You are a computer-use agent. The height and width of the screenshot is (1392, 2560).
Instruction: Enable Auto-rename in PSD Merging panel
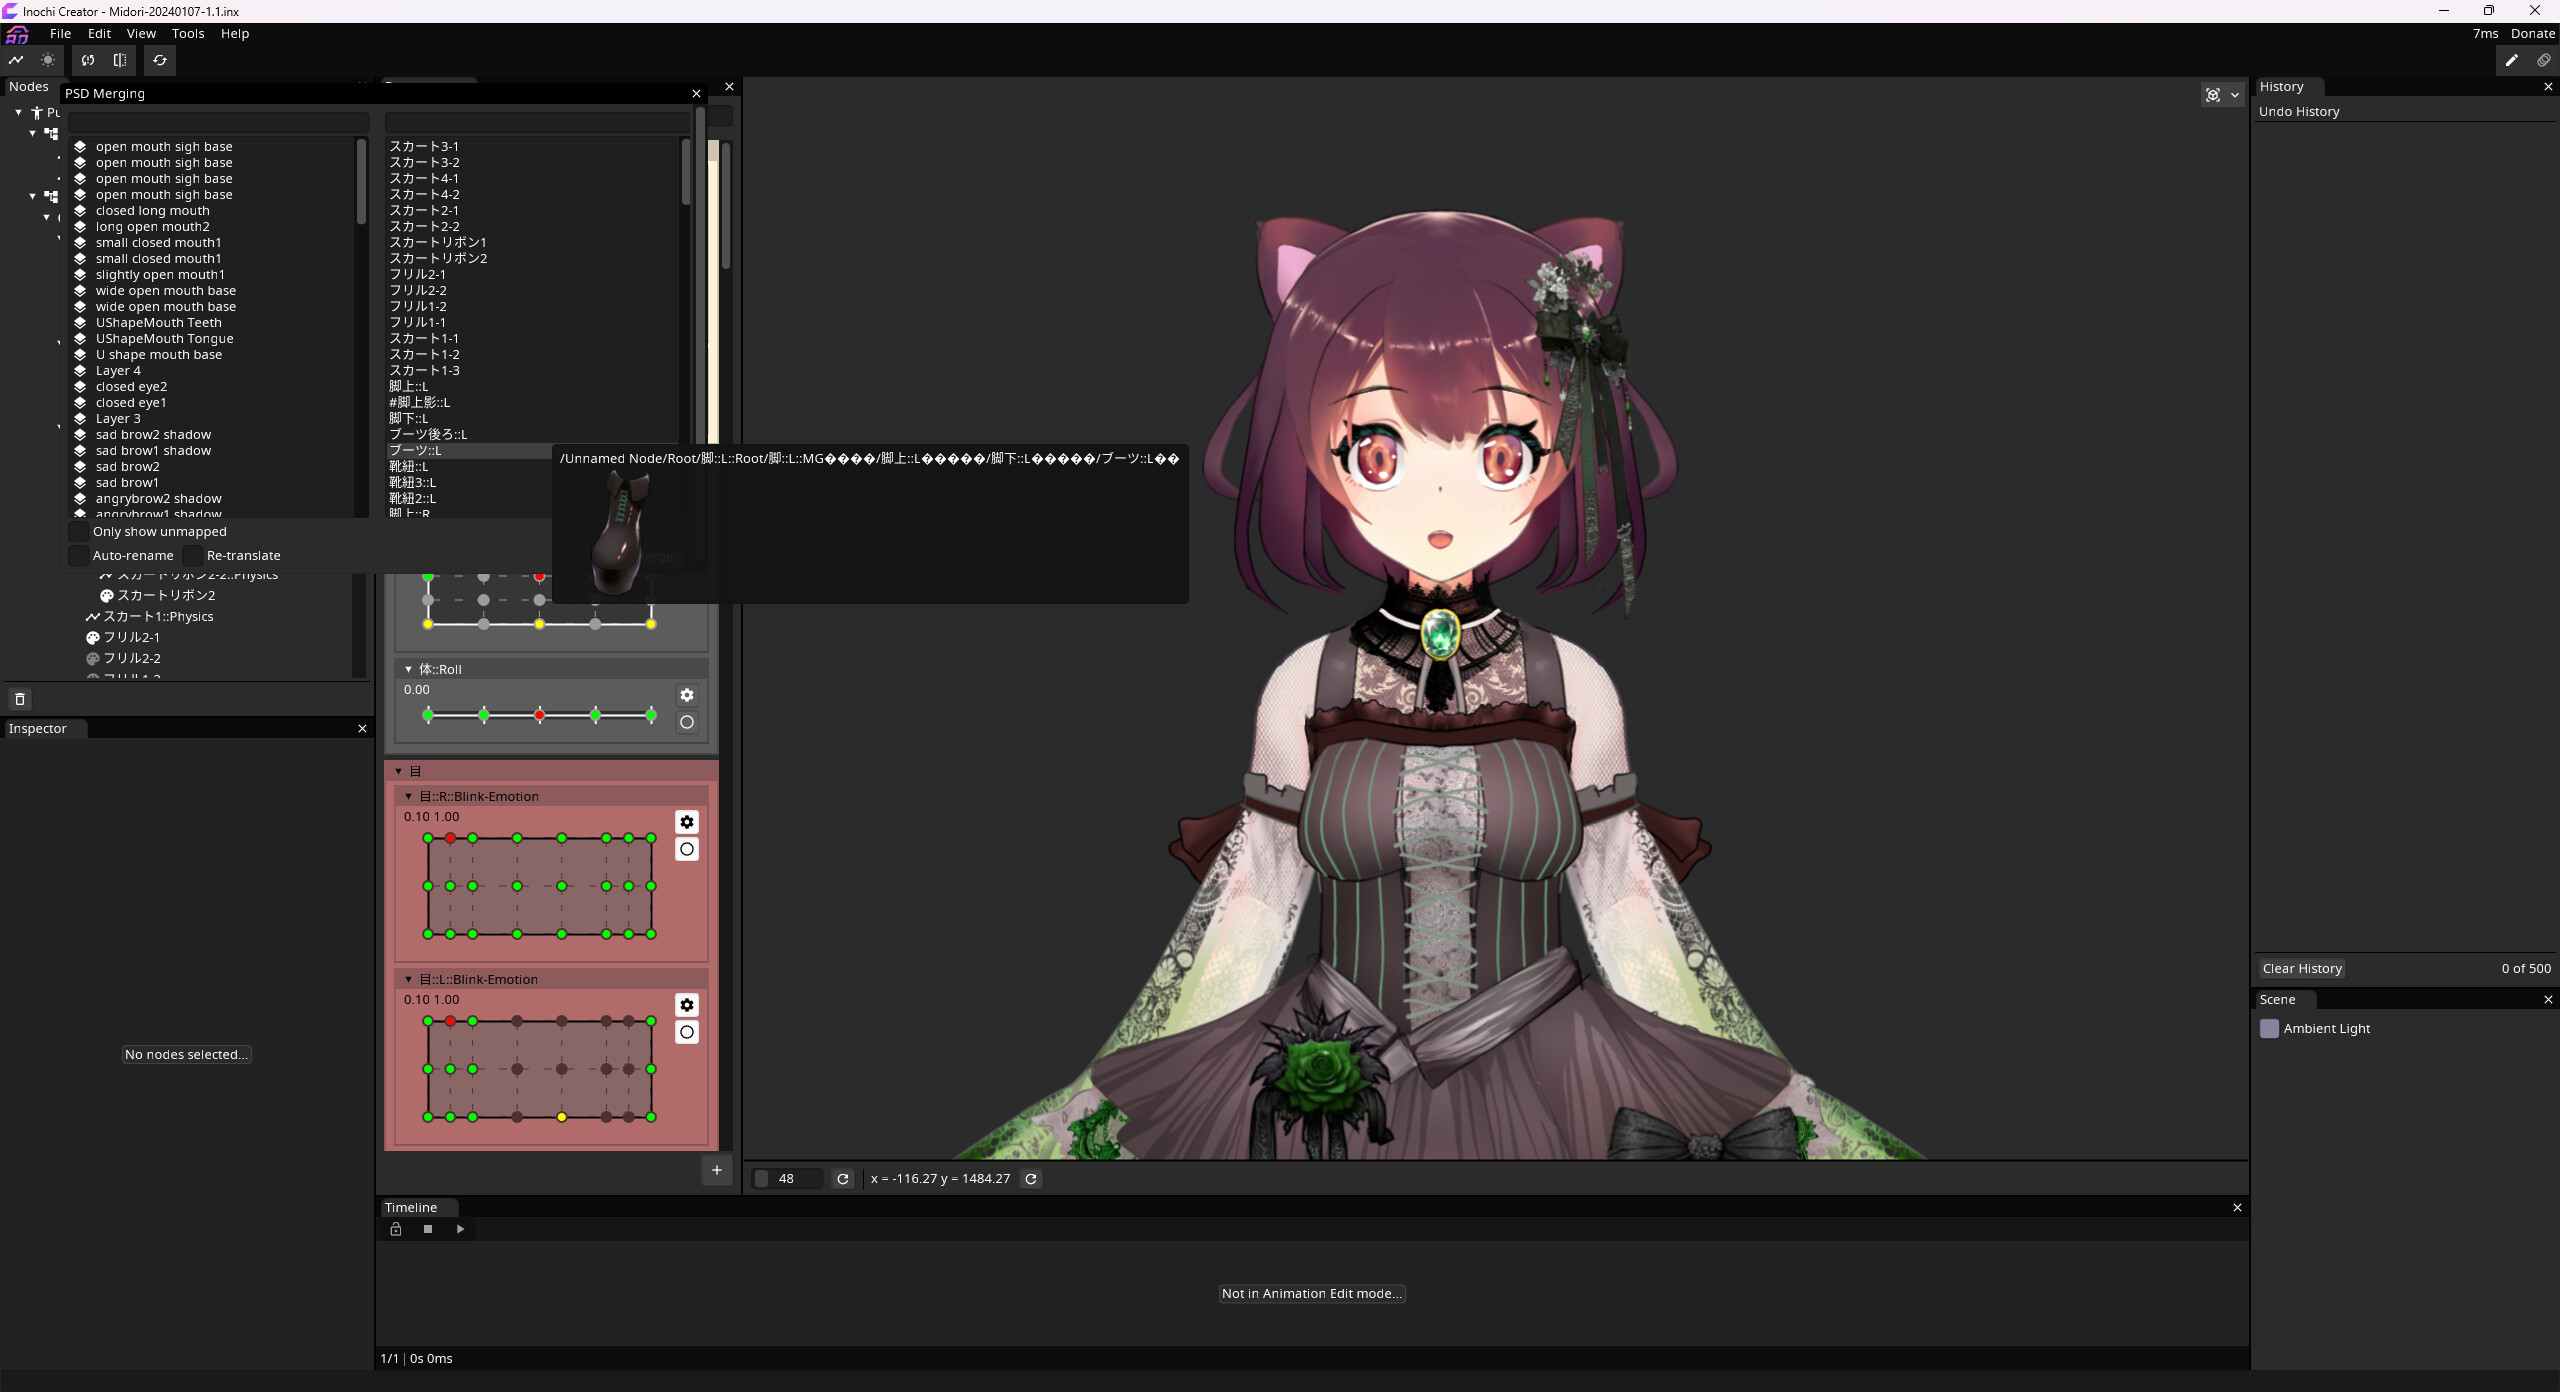coord(78,555)
